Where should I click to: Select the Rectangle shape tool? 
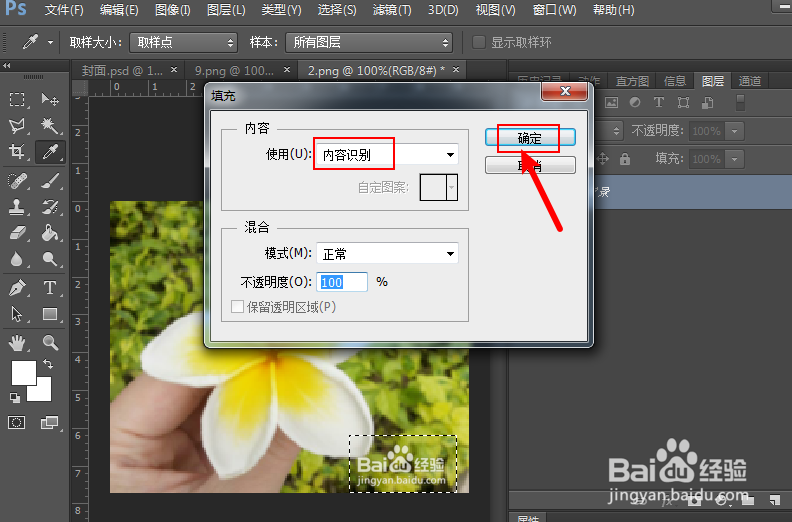50,314
